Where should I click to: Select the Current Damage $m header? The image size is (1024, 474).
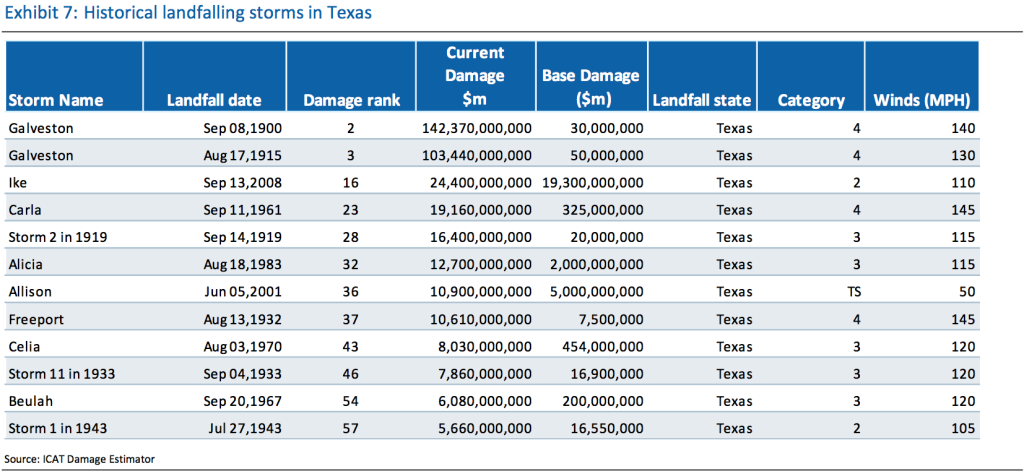pos(475,76)
